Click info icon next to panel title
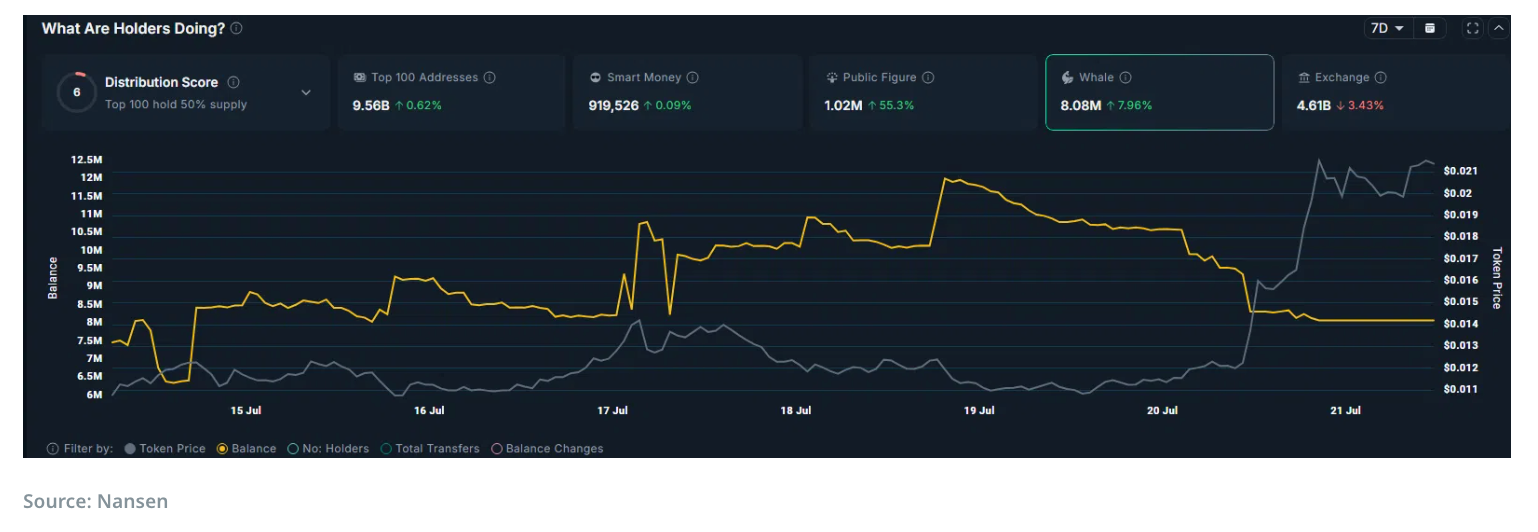This screenshot has width=1538, height=532. point(236,29)
